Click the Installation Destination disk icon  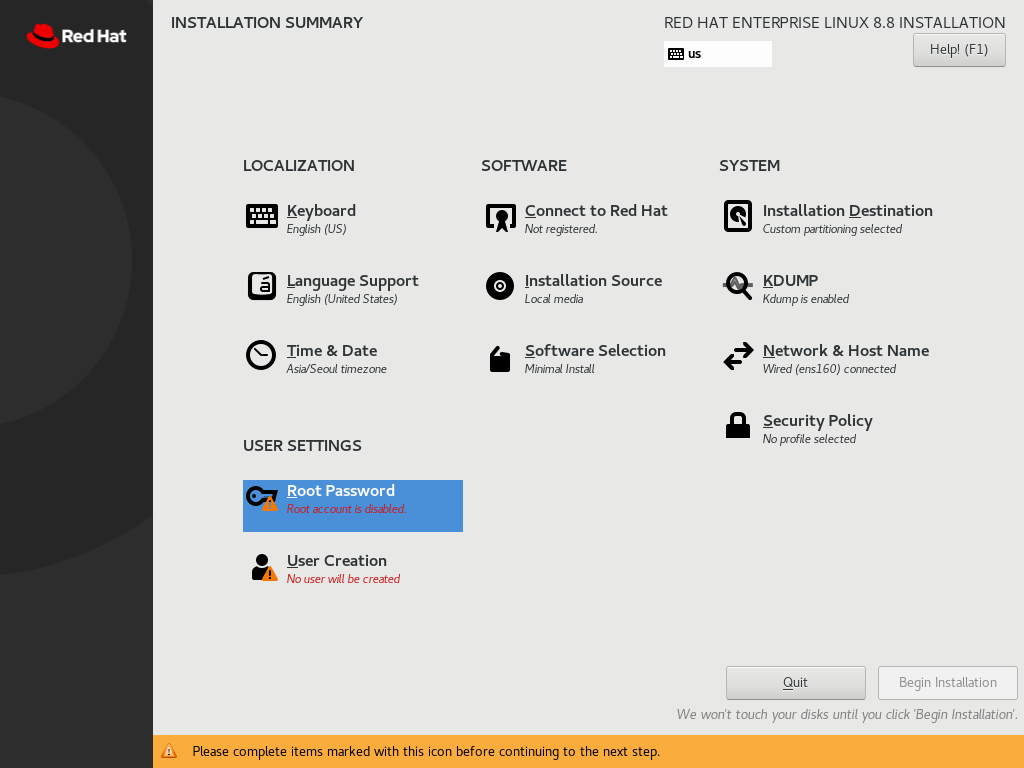pos(737,216)
